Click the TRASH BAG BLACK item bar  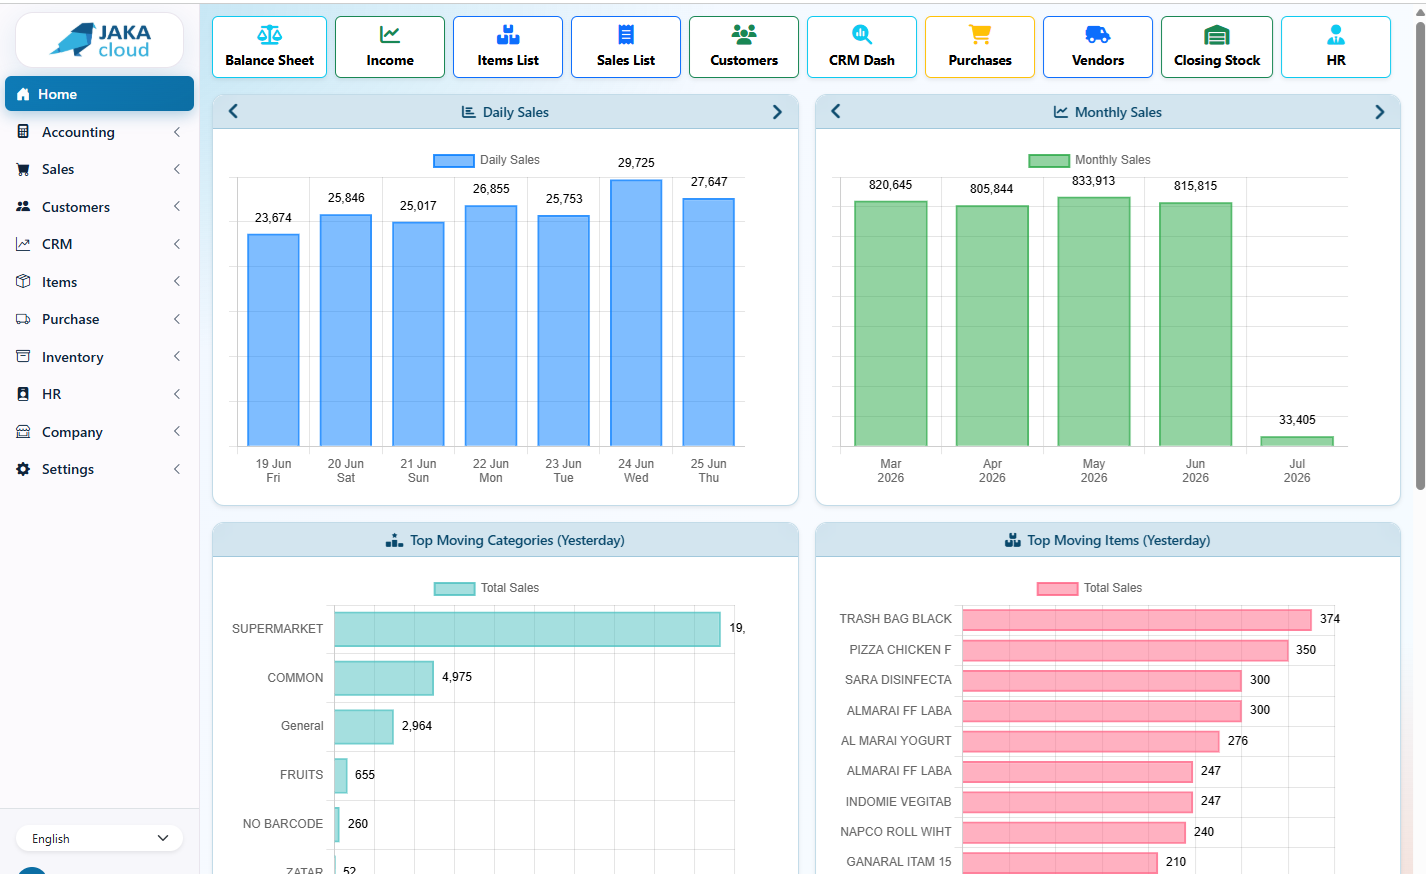(x=1137, y=620)
